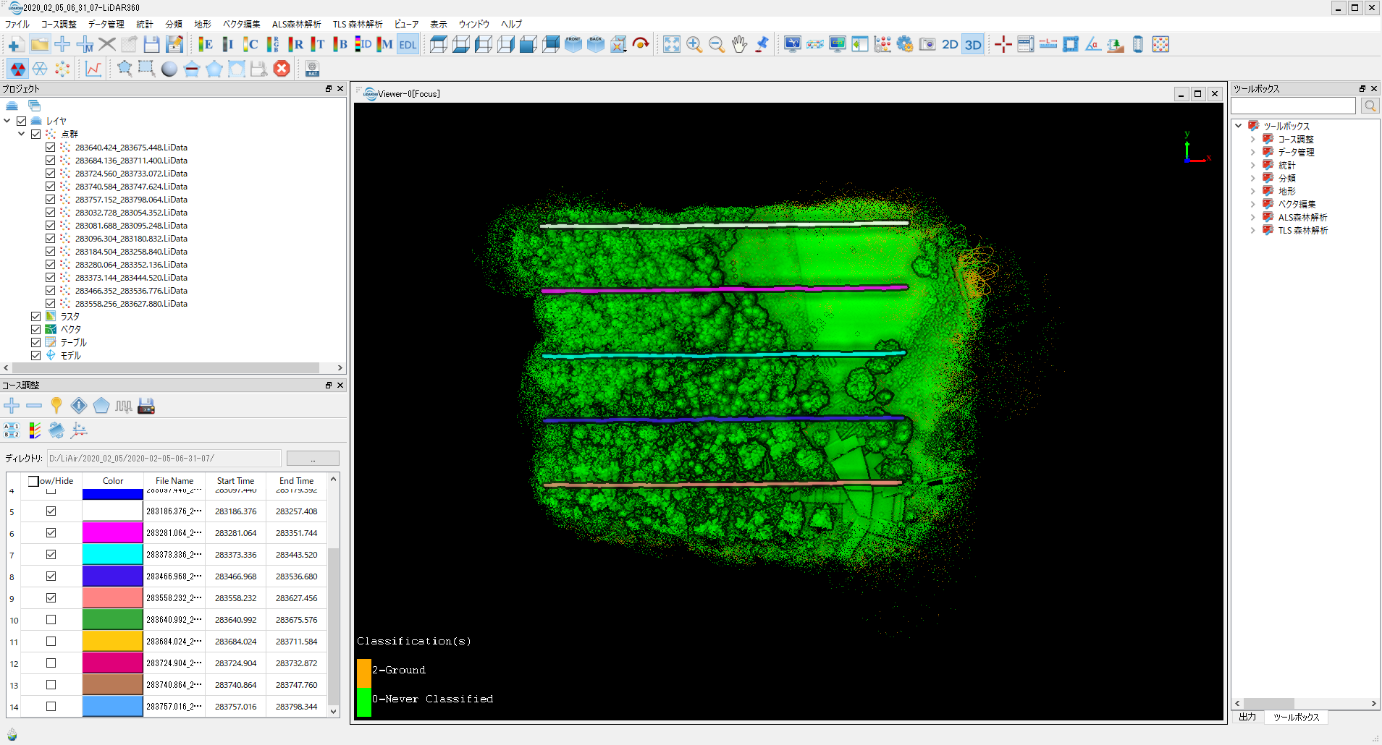Screen dimensions: 1382x745
Task: Click the red rotate arrow view icon
Action: pos(641,44)
